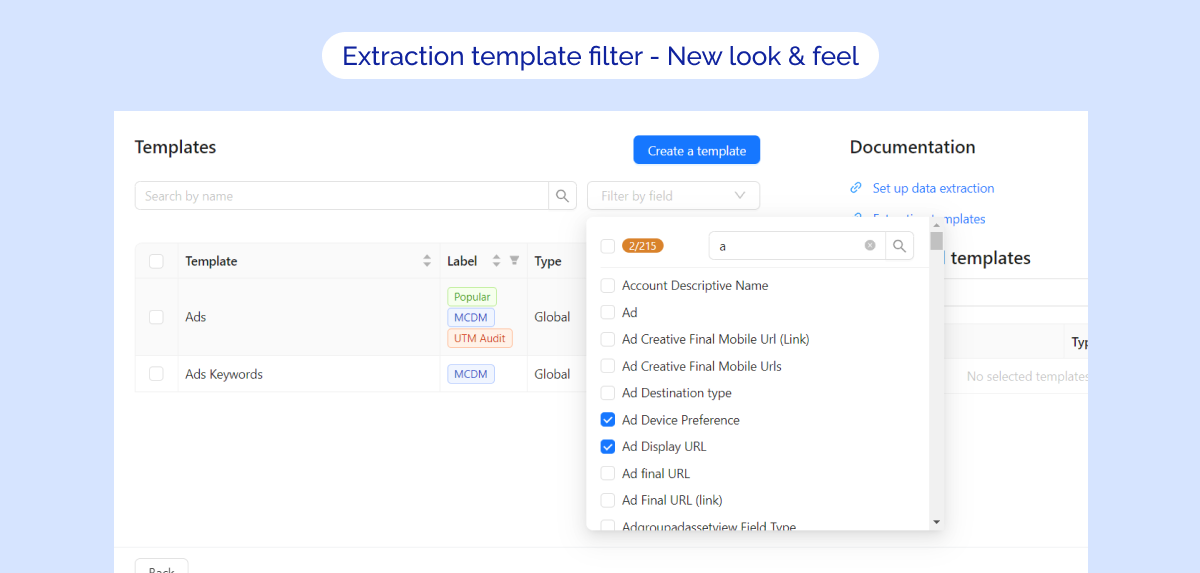Click the sort arrows in Template column header
Viewport: 1200px width, 573px height.
click(x=427, y=261)
